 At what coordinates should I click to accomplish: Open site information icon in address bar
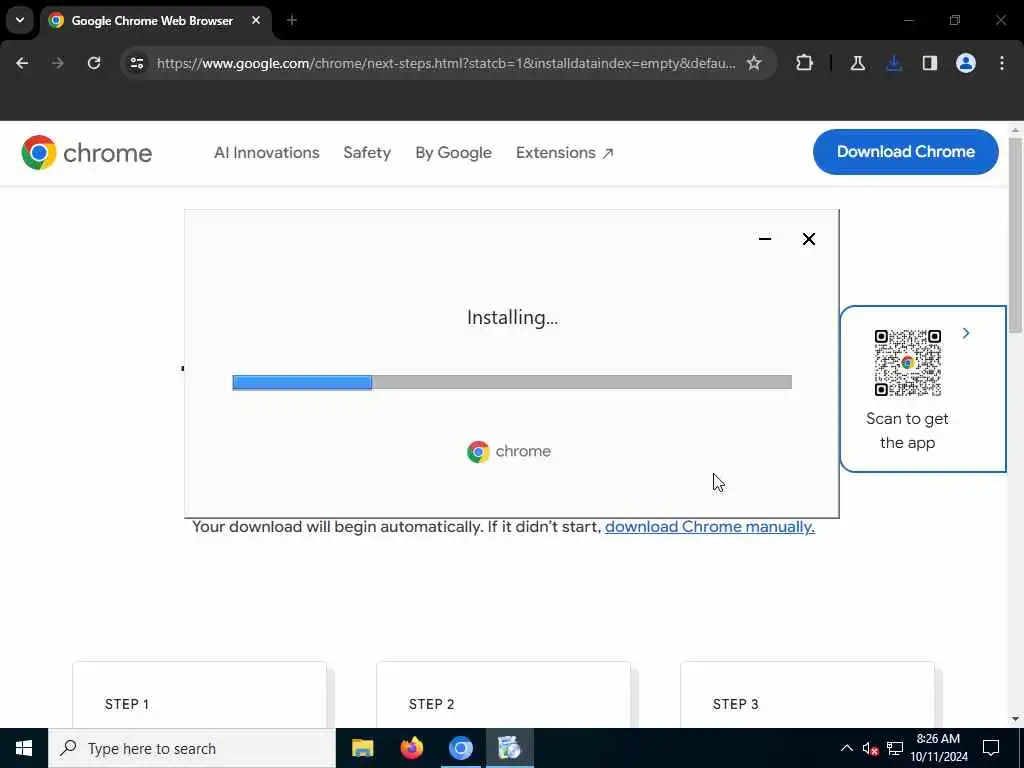coord(136,63)
